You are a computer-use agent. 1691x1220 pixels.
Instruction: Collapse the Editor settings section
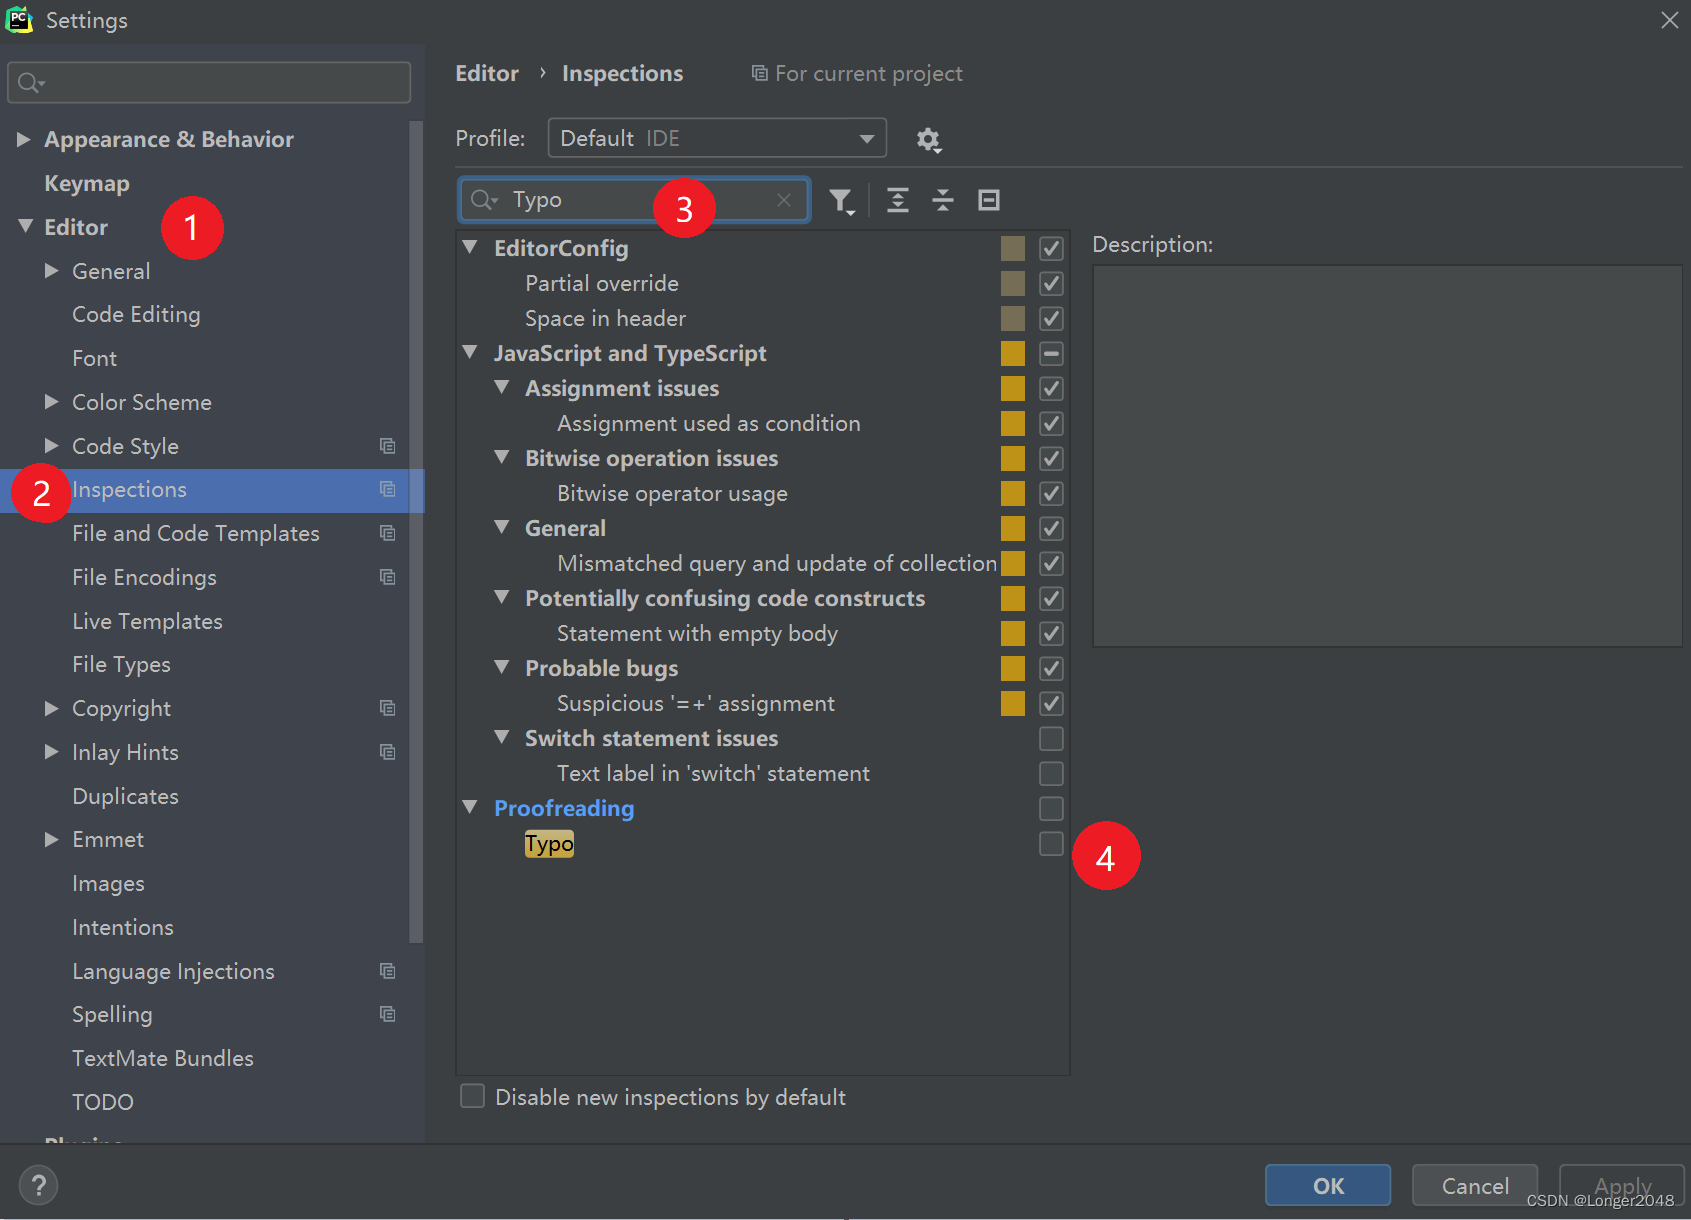[x=25, y=226]
